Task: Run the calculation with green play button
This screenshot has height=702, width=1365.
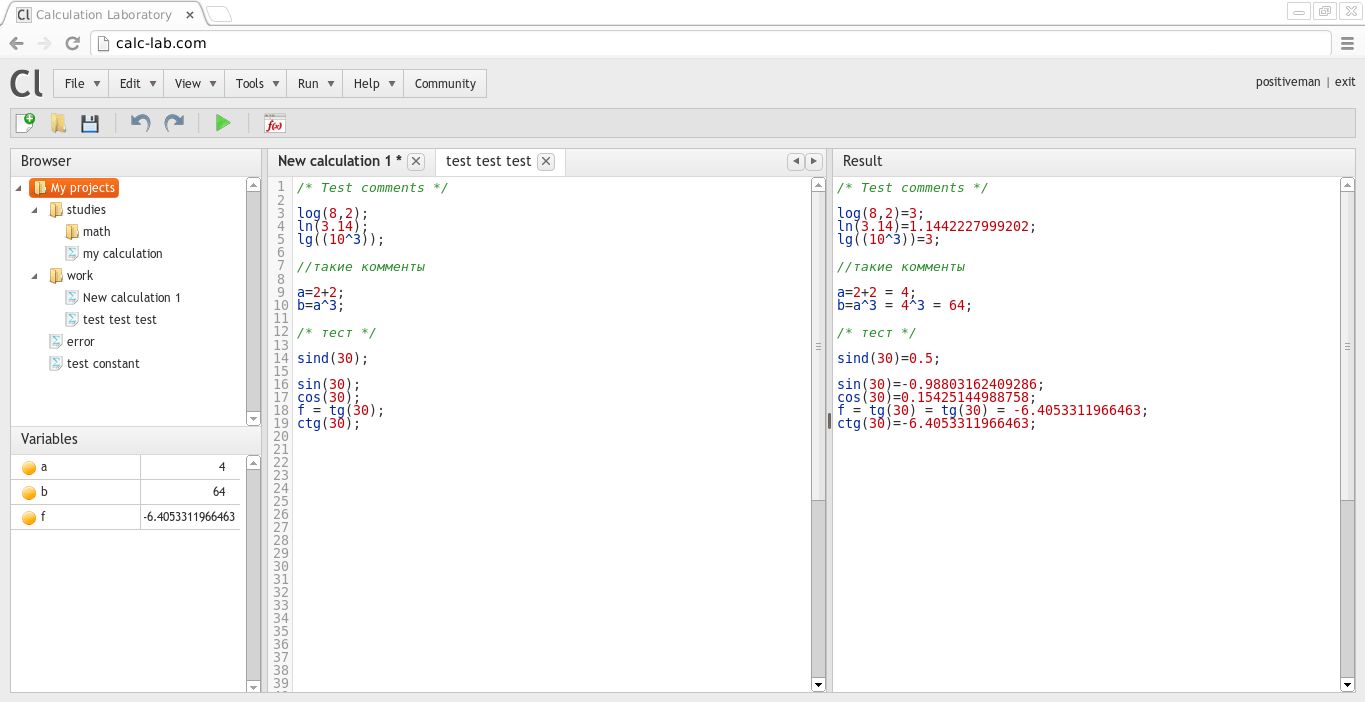Action: (x=223, y=123)
